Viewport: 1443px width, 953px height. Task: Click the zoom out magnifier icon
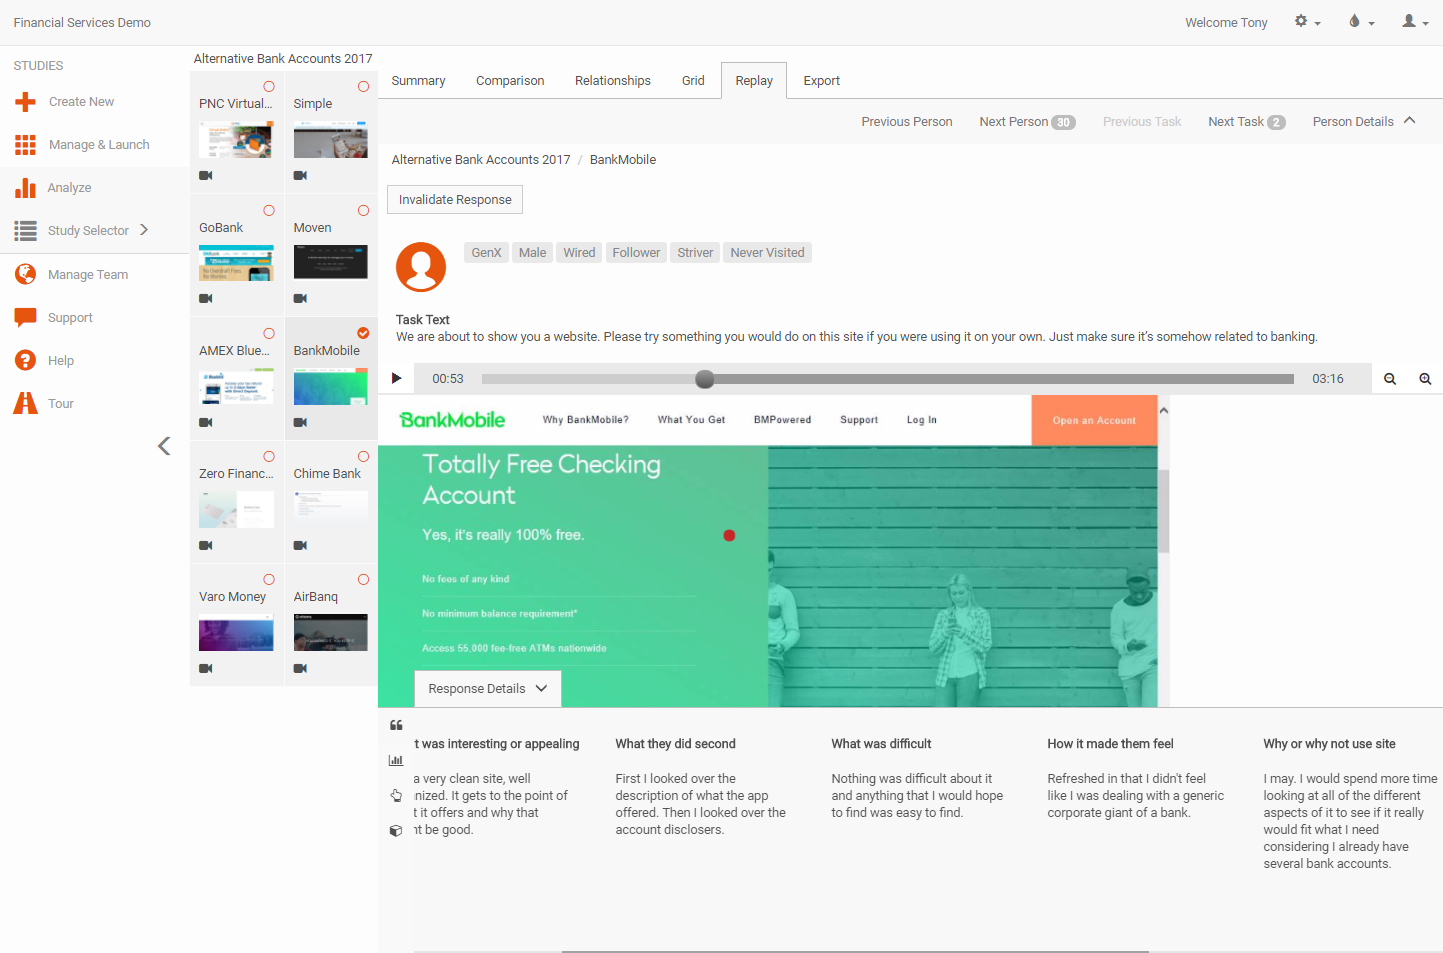(1390, 379)
